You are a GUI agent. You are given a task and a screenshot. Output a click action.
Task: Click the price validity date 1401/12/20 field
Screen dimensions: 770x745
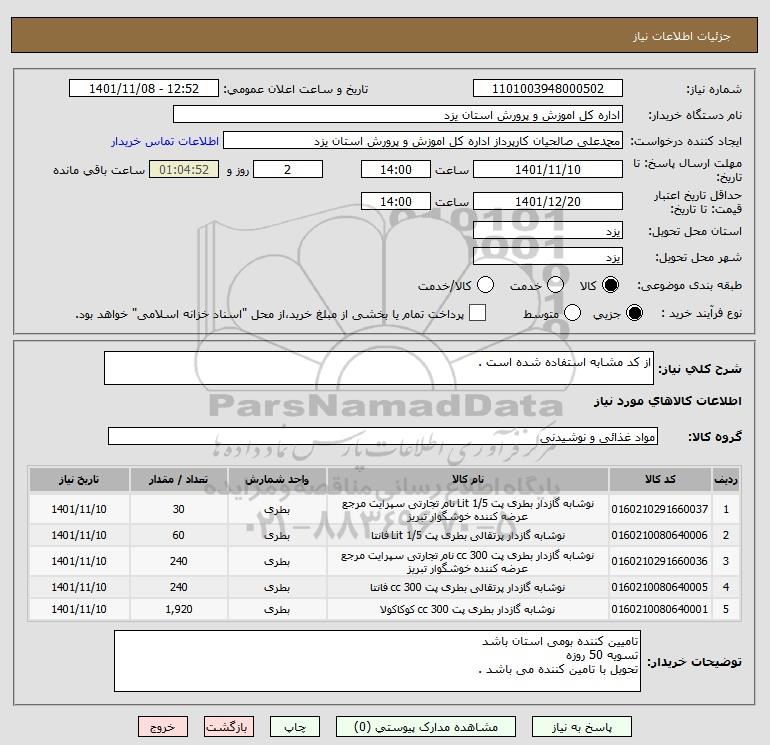(x=548, y=201)
